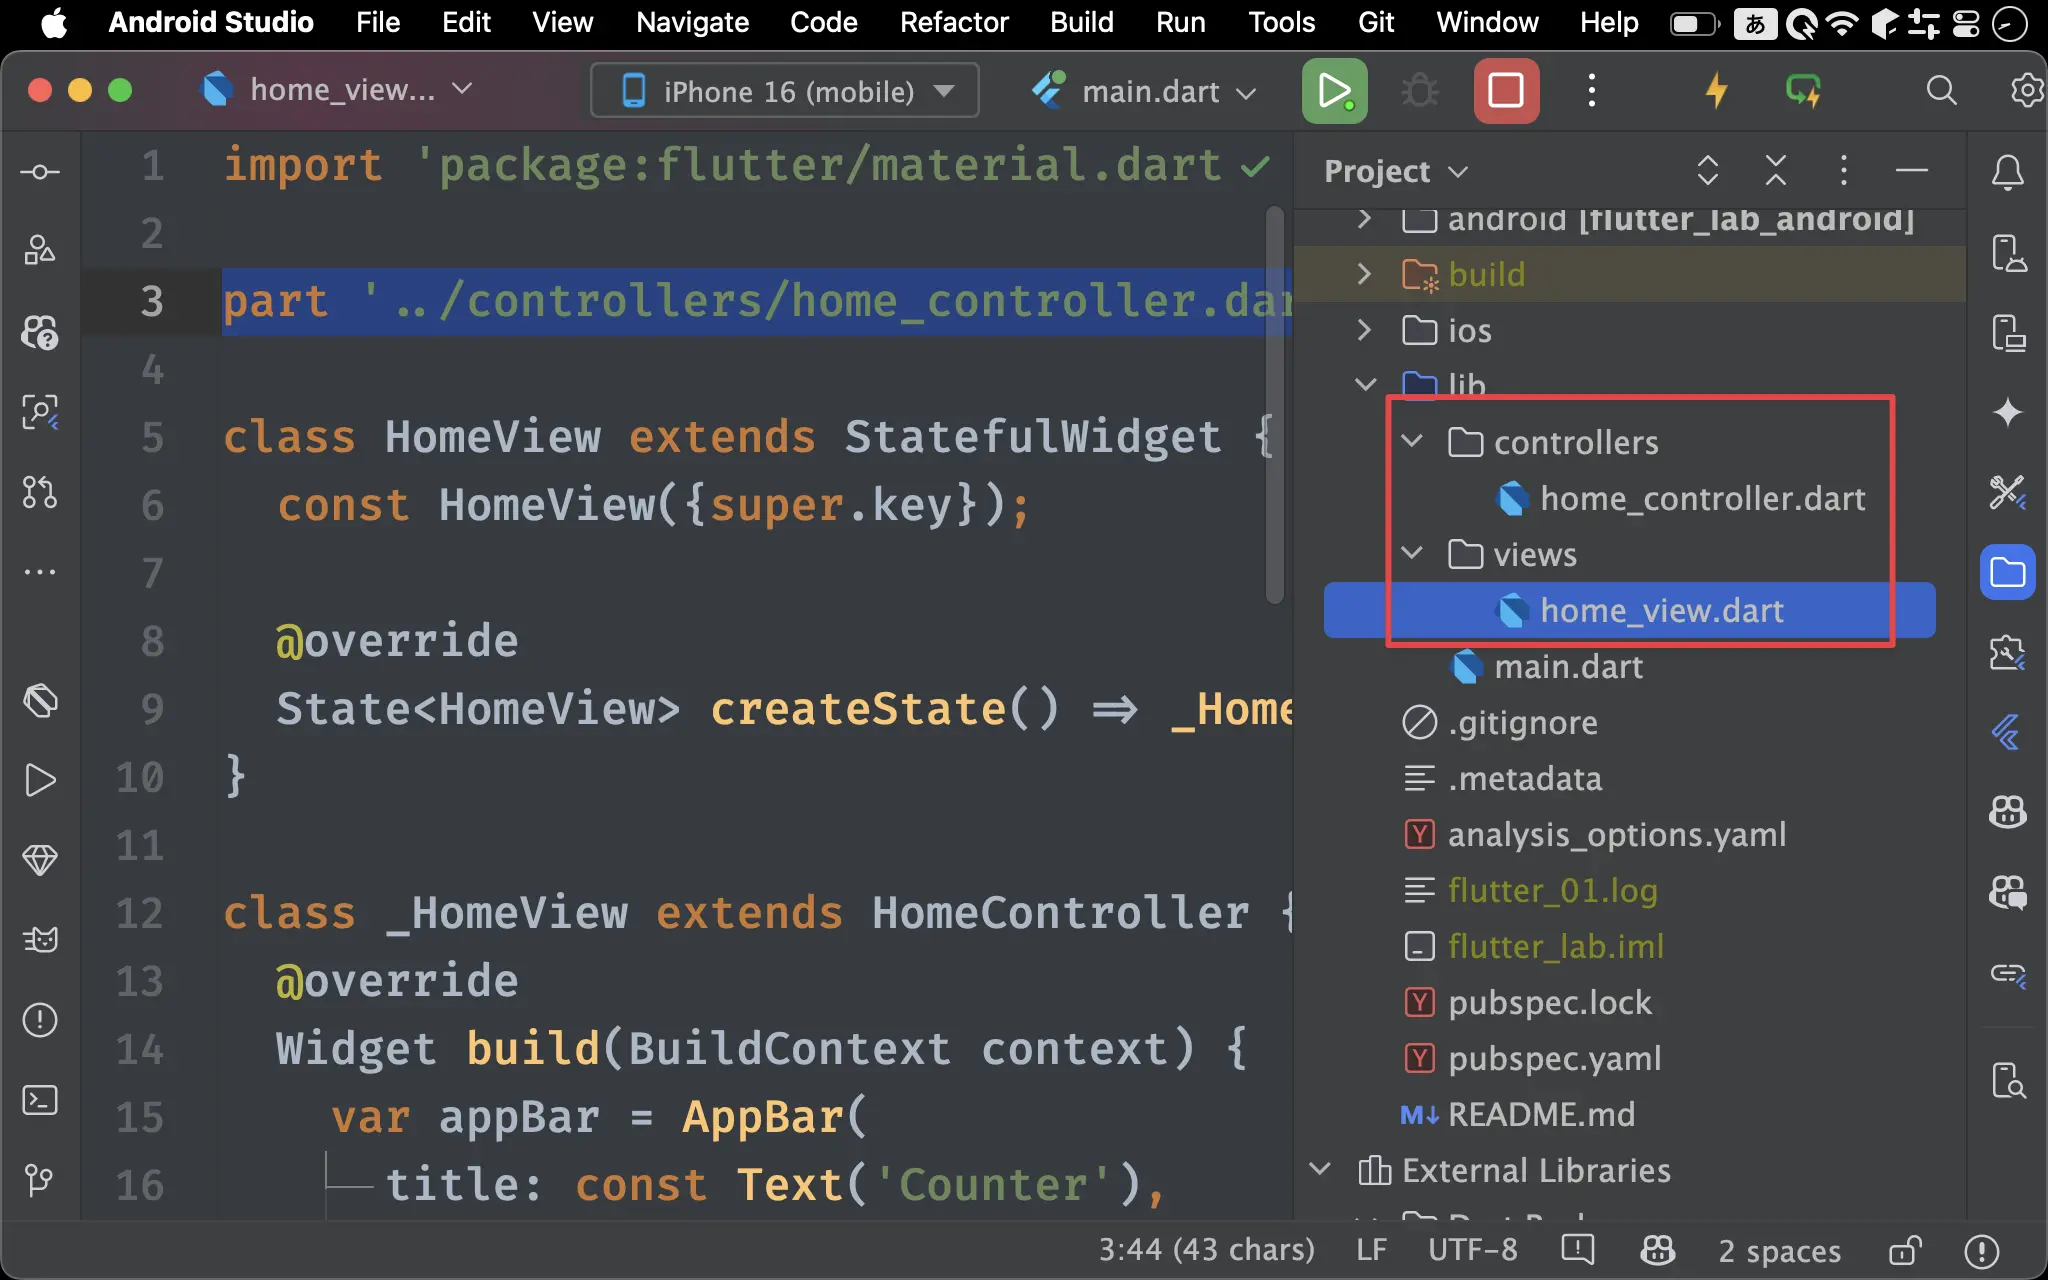Open the Refactor menu
Image resolution: width=2048 pixels, height=1280 pixels.
[954, 22]
